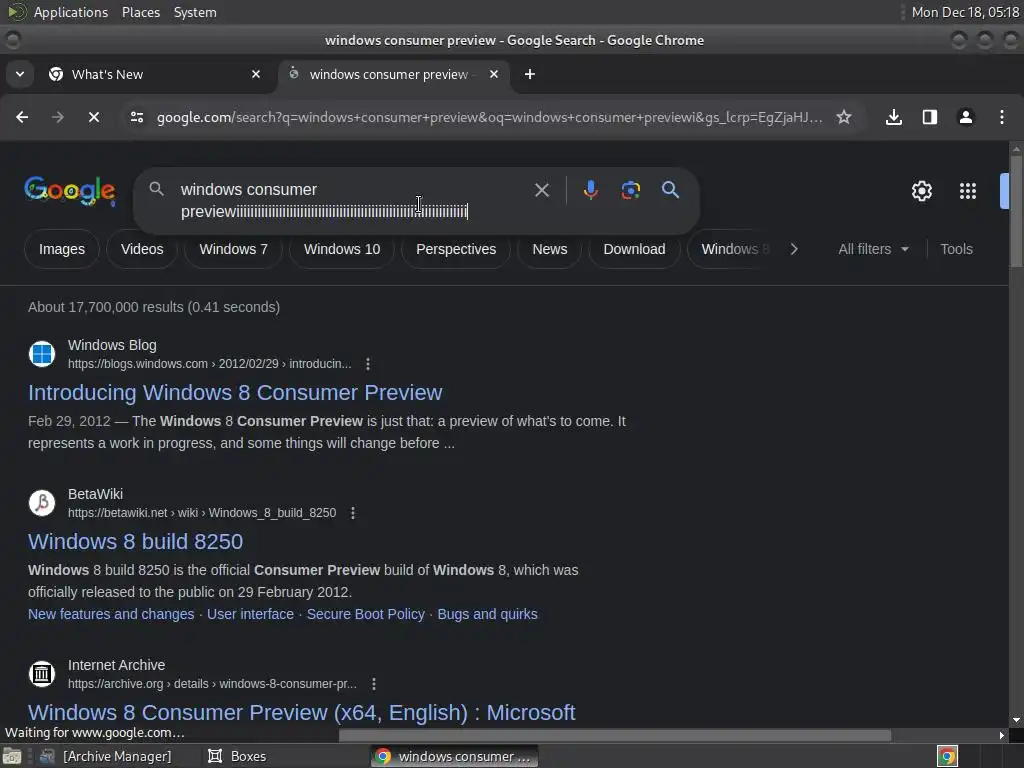Expand the All filters dropdown
The width and height of the screenshot is (1024, 768).
pyautogui.click(x=873, y=249)
